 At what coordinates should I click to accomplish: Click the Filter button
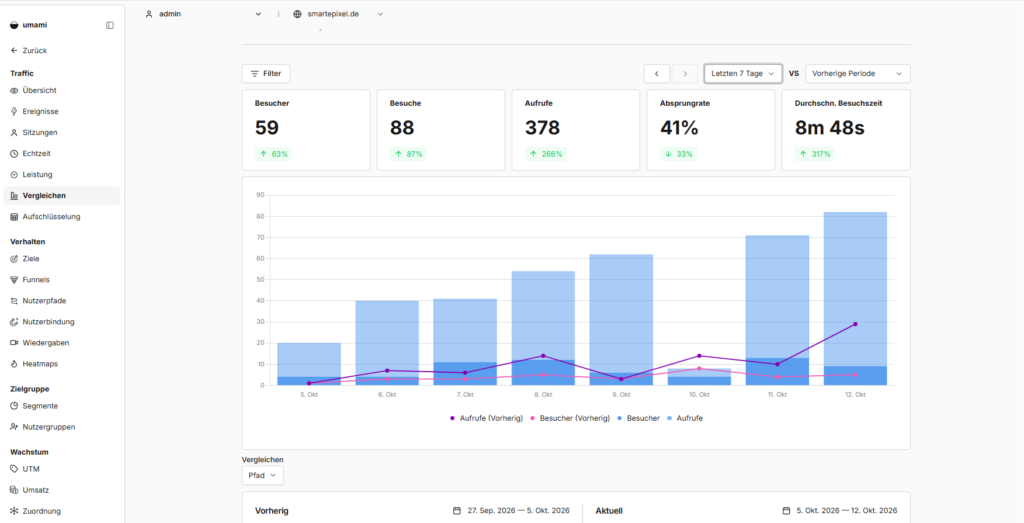[x=266, y=74]
